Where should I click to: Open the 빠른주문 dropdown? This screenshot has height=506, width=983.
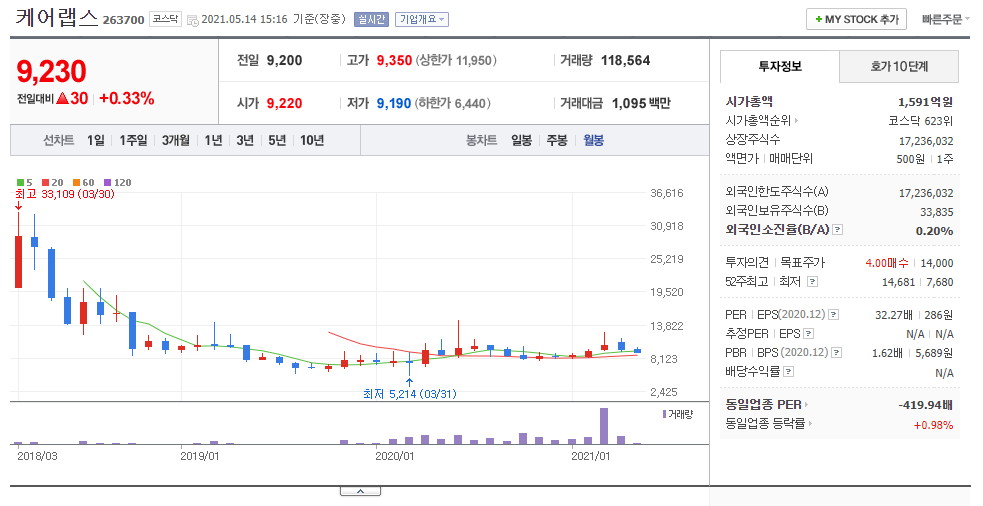(x=945, y=19)
